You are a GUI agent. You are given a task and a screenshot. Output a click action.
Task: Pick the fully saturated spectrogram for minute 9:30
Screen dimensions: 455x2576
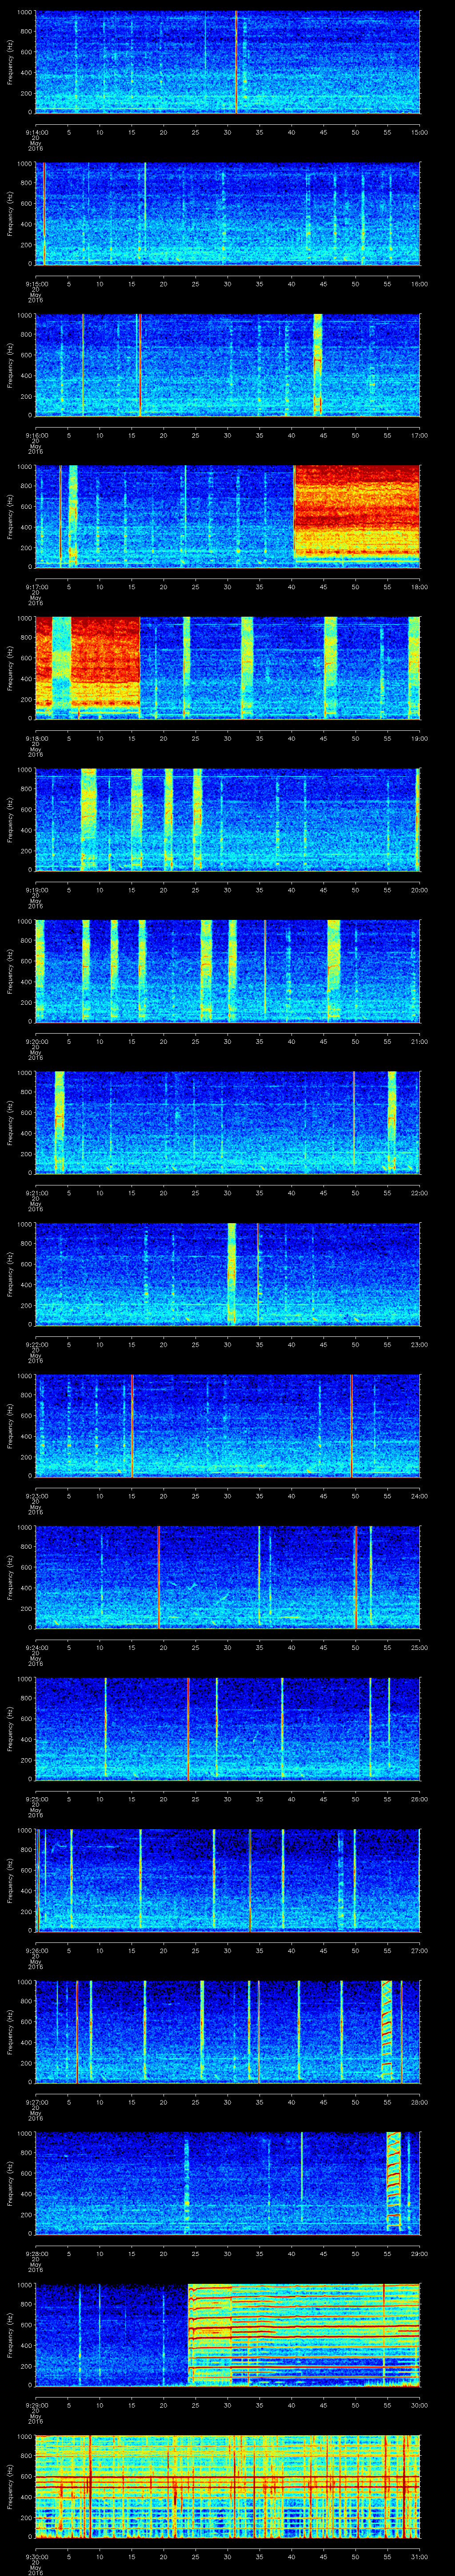point(227,2486)
